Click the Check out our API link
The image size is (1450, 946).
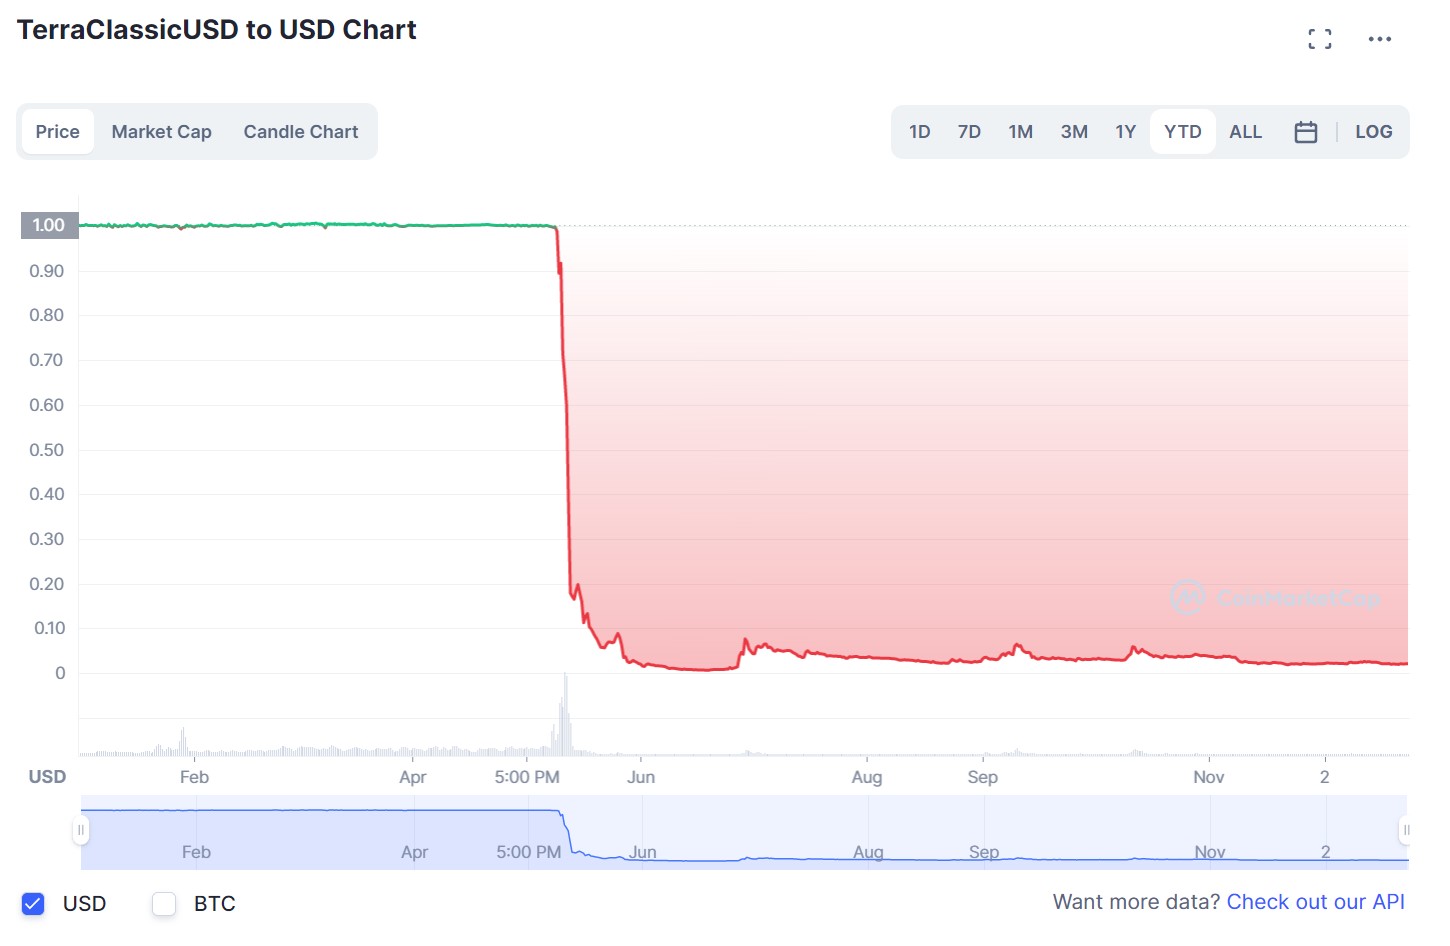coord(1315,901)
